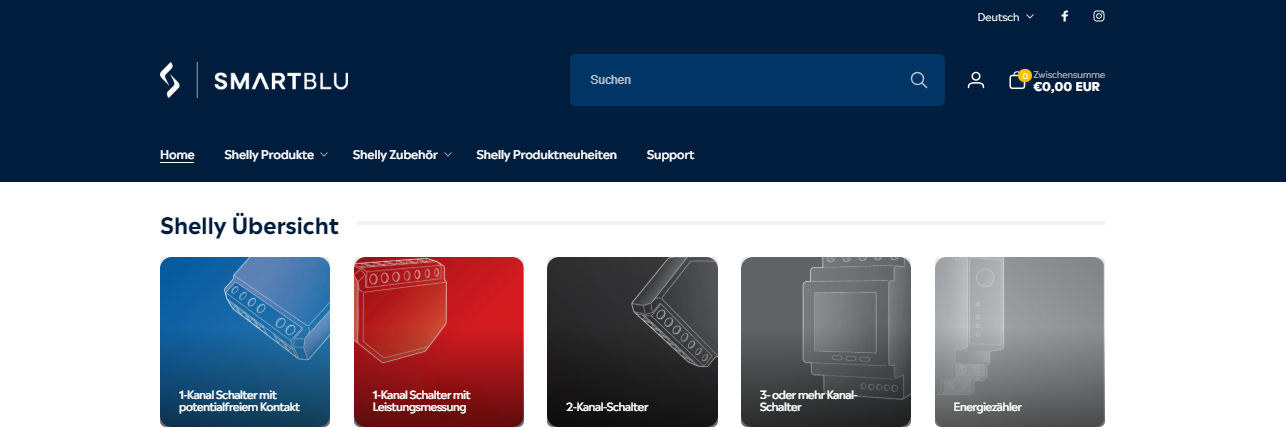Click the Shelly Übersicht heading
Viewport: 1286px width, 428px height.
[x=249, y=226]
